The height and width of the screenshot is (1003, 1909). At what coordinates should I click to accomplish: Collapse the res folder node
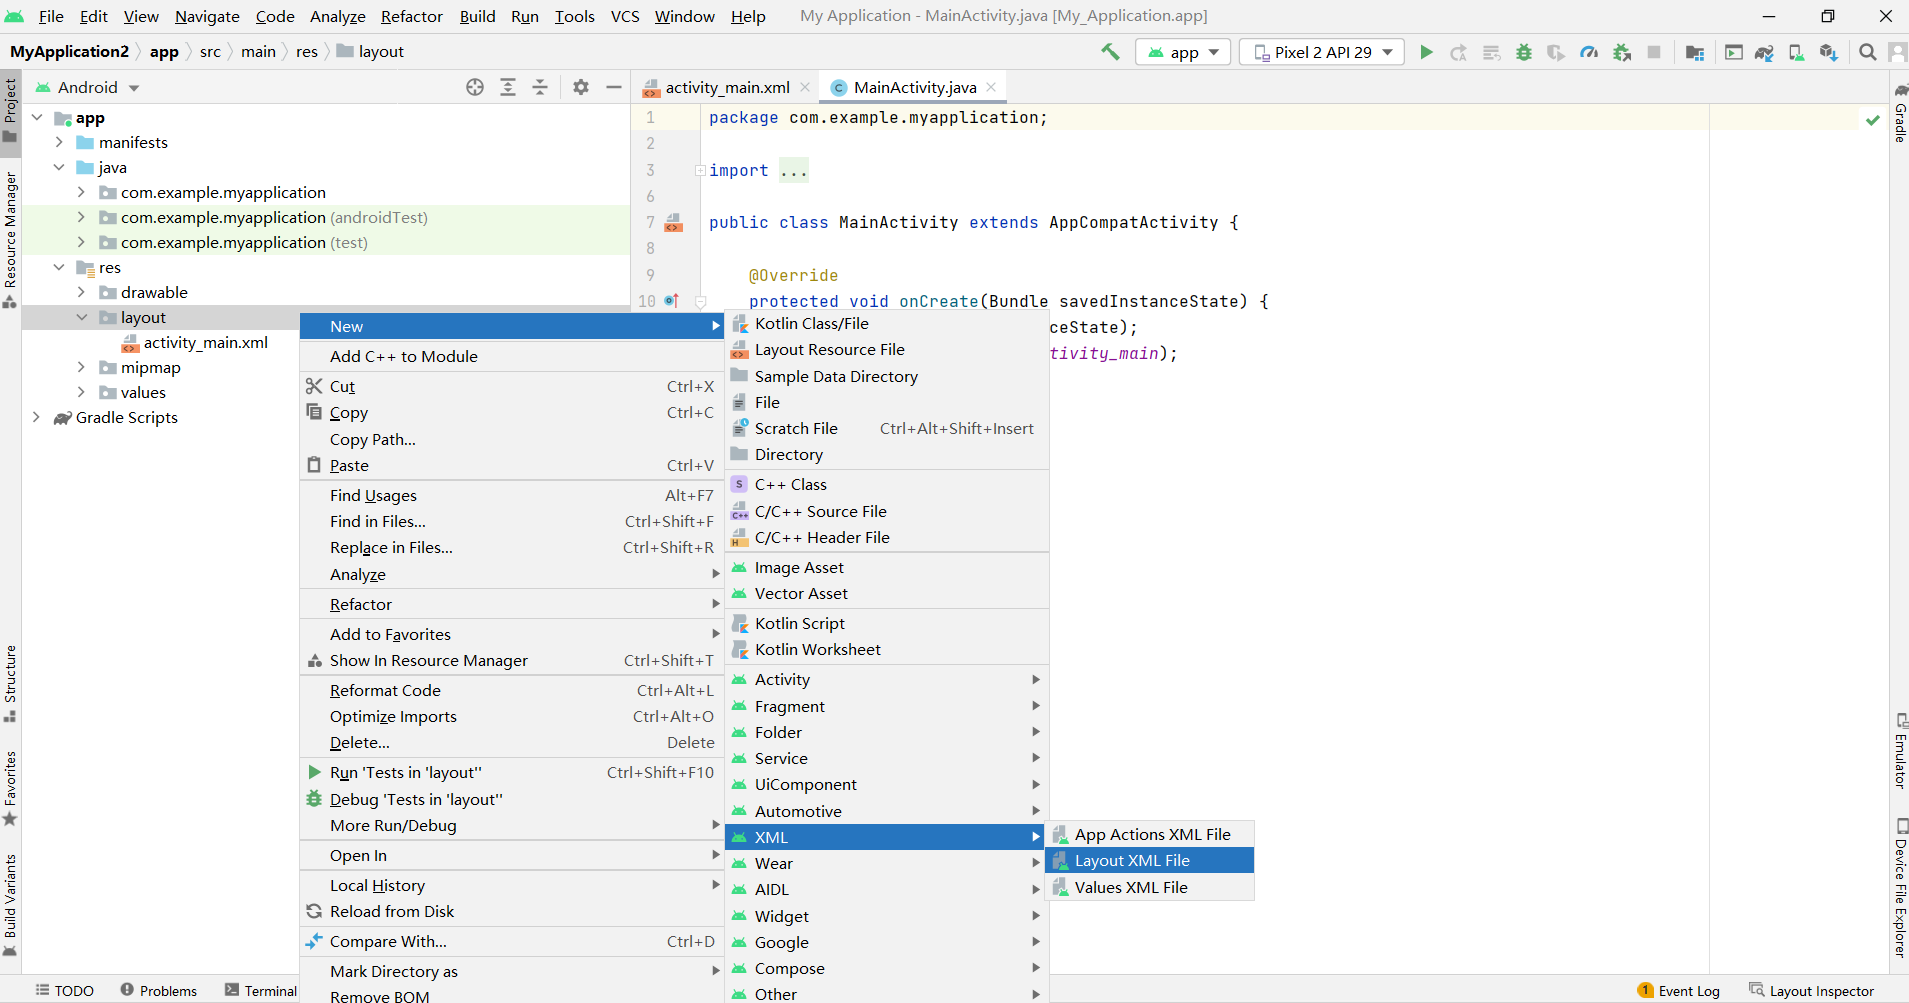click(x=59, y=267)
